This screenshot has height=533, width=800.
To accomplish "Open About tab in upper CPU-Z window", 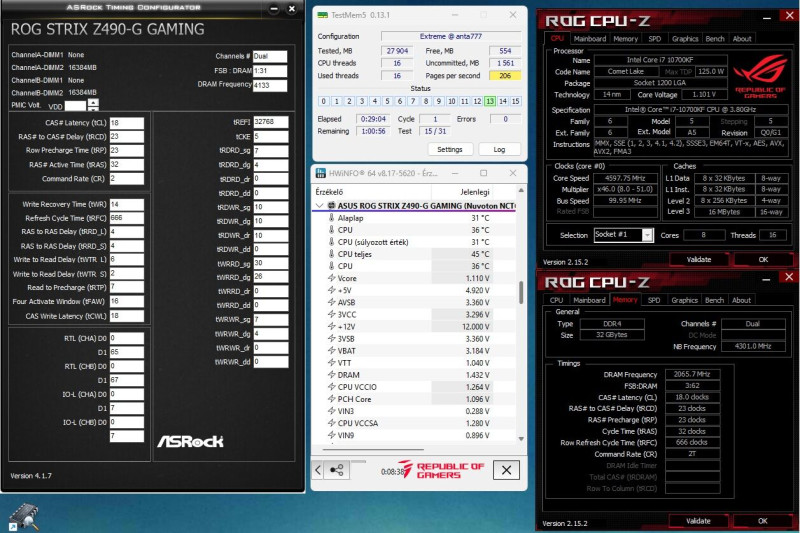I will click(x=742, y=39).
